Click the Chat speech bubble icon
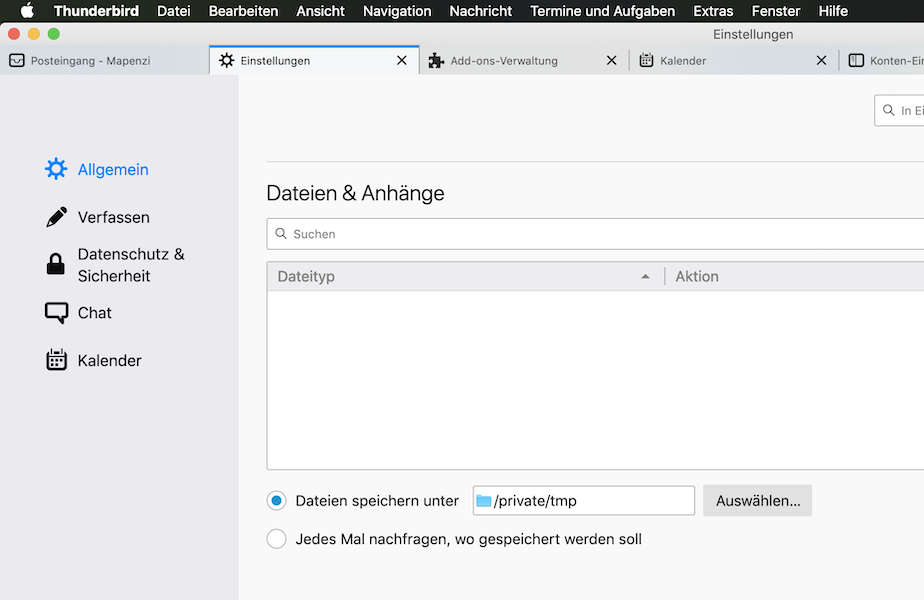This screenshot has height=600, width=924. tap(56, 313)
